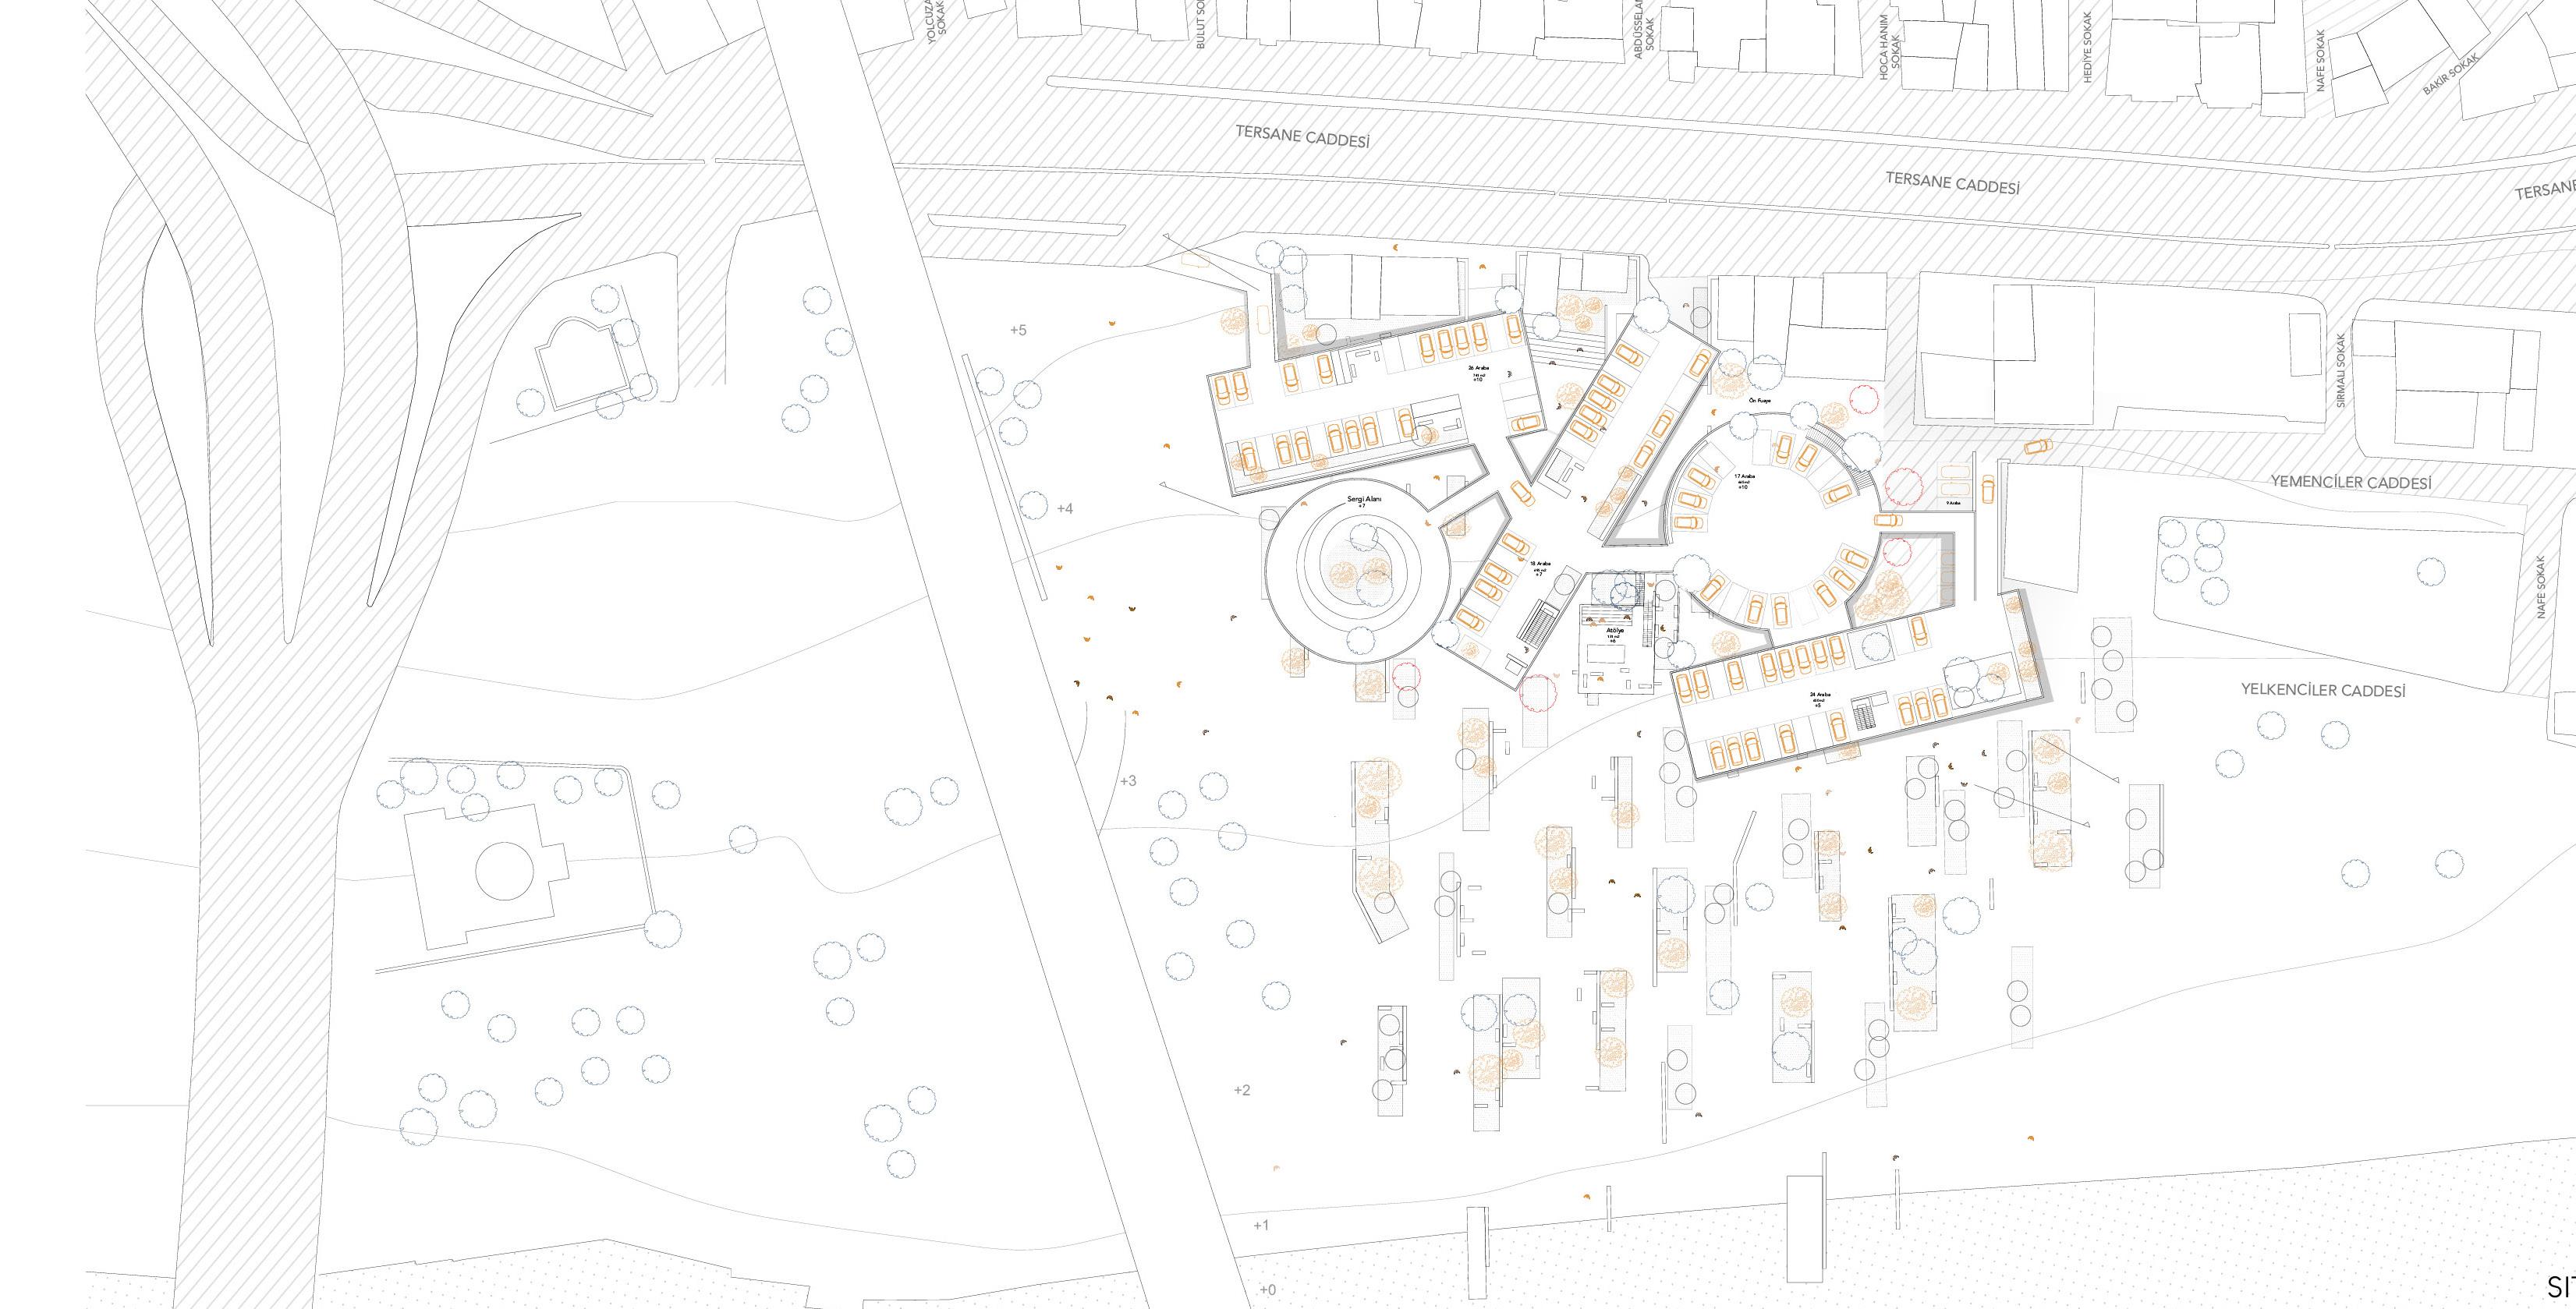Click the +2 elevation marker
The height and width of the screenshot is (1309, 2576).
click(x=1241, y=1090)
